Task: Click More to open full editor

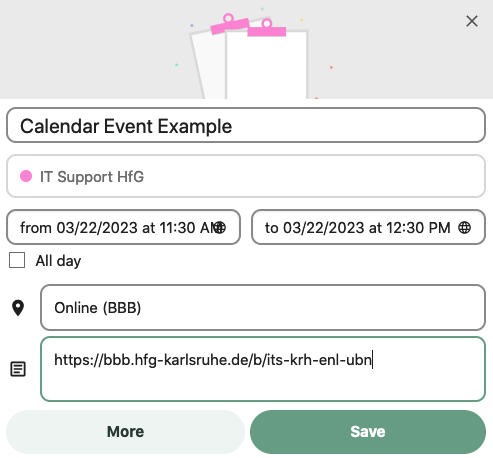Action: [x=125, y=432]
